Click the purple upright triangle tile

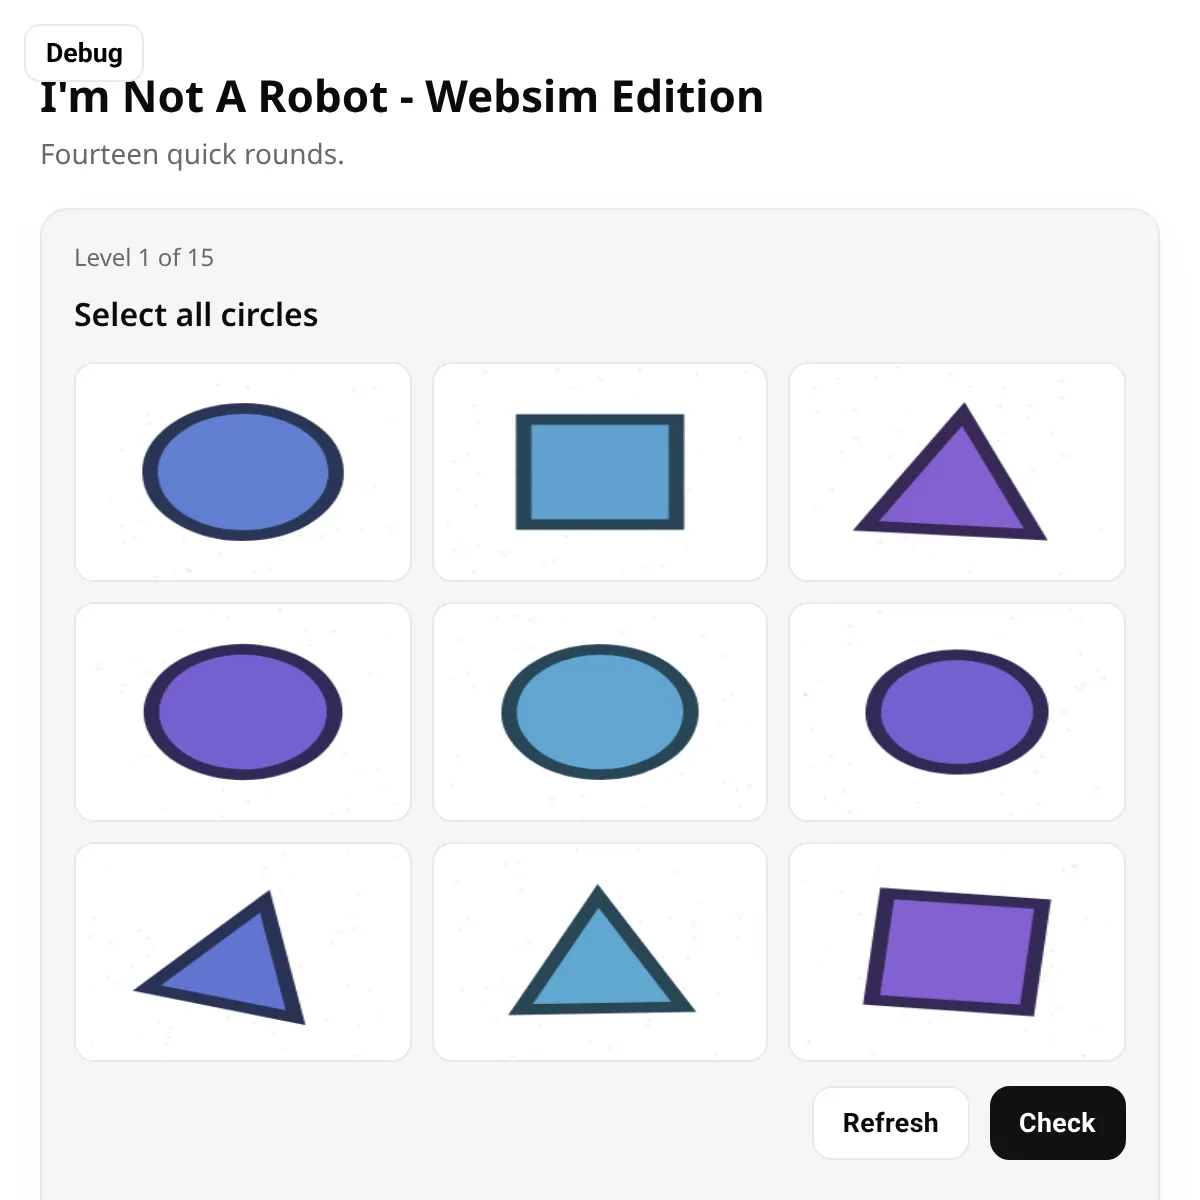[956, 472]
